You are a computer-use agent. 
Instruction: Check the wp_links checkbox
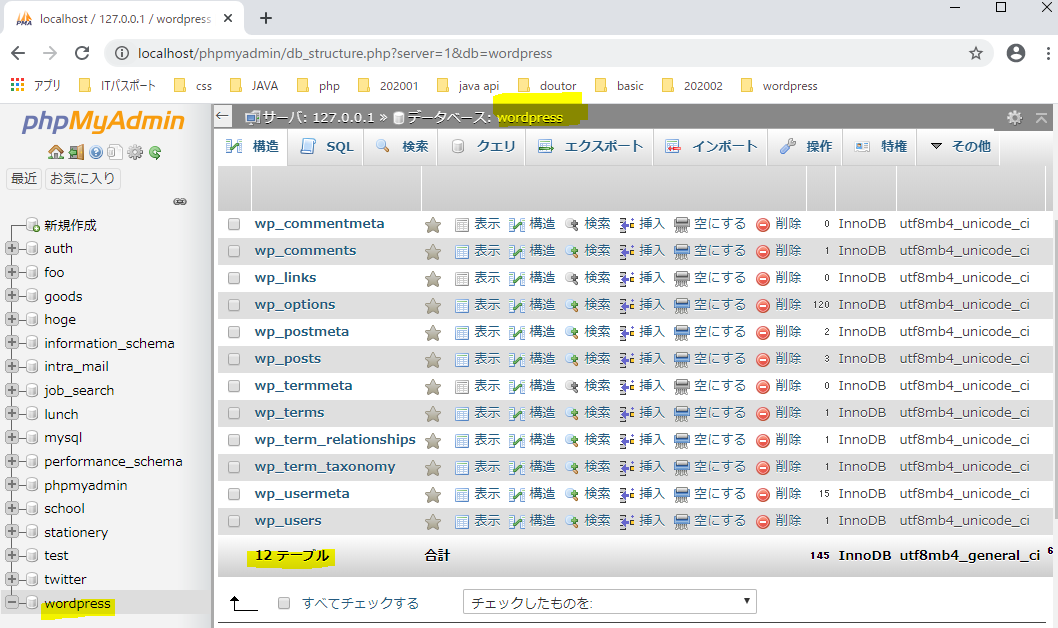point(234,278)
